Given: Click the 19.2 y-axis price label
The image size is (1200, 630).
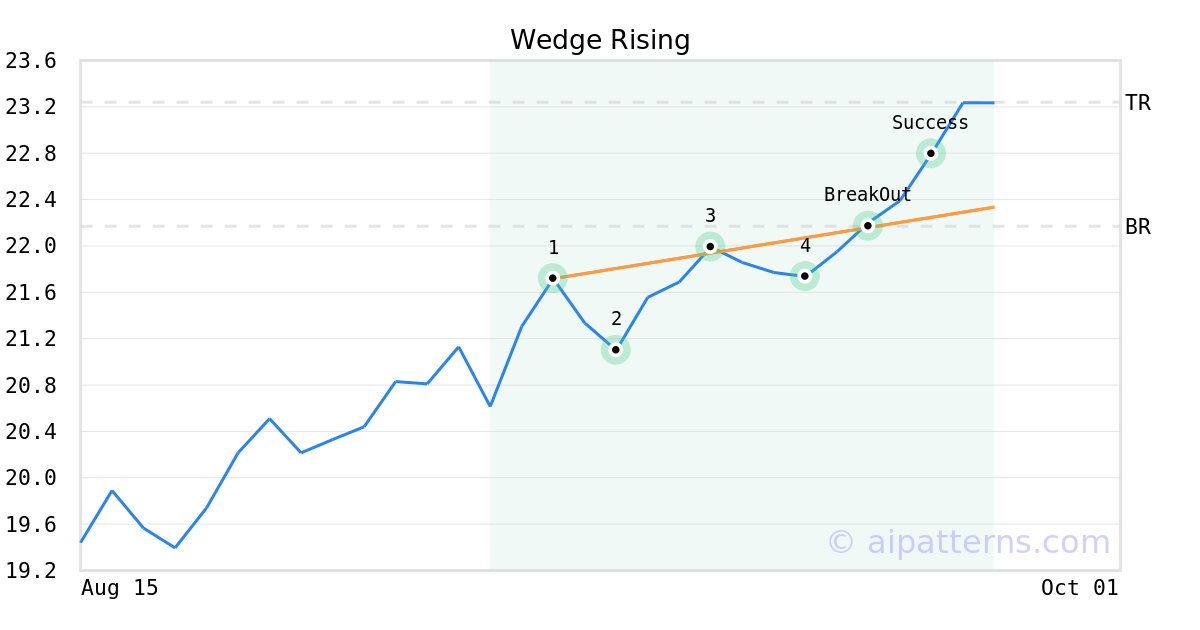Looking at the screenshot, I should coord(31,571).
